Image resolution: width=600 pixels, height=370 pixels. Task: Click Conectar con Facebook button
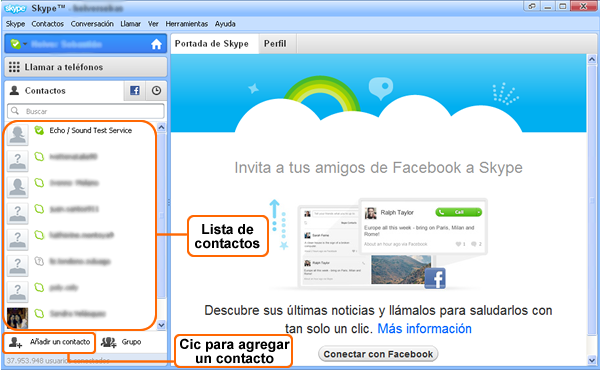[x=378, y=354]
